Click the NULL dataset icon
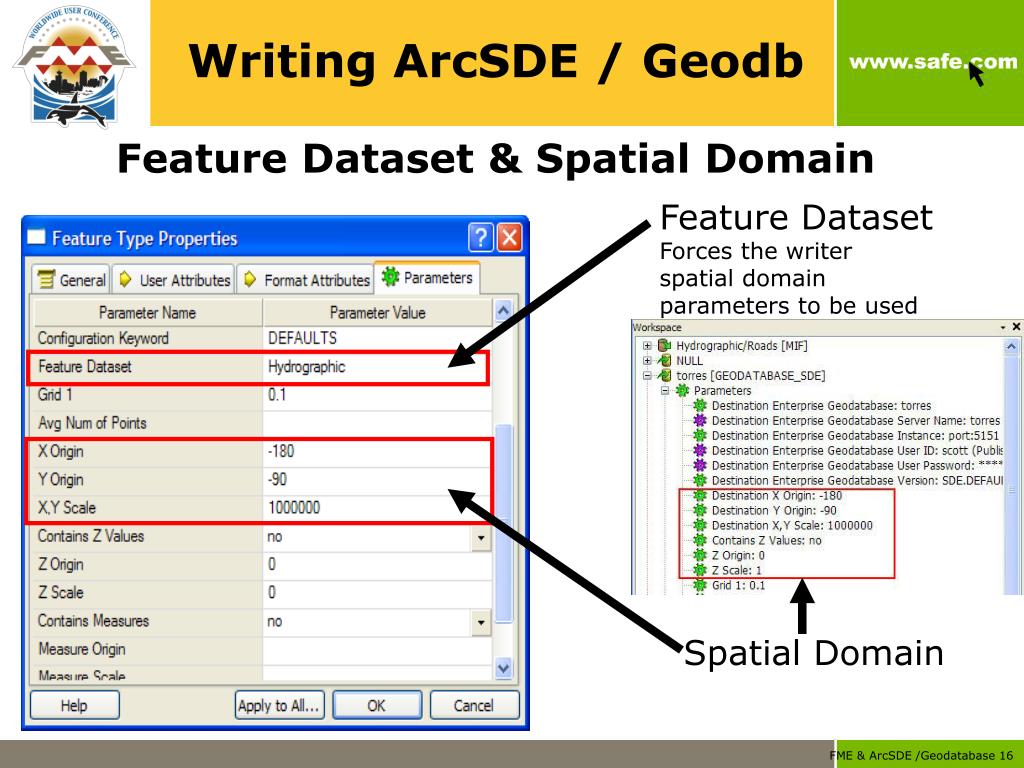The image size is (1024, 768). pyautogui.click(x=664, y=360)
